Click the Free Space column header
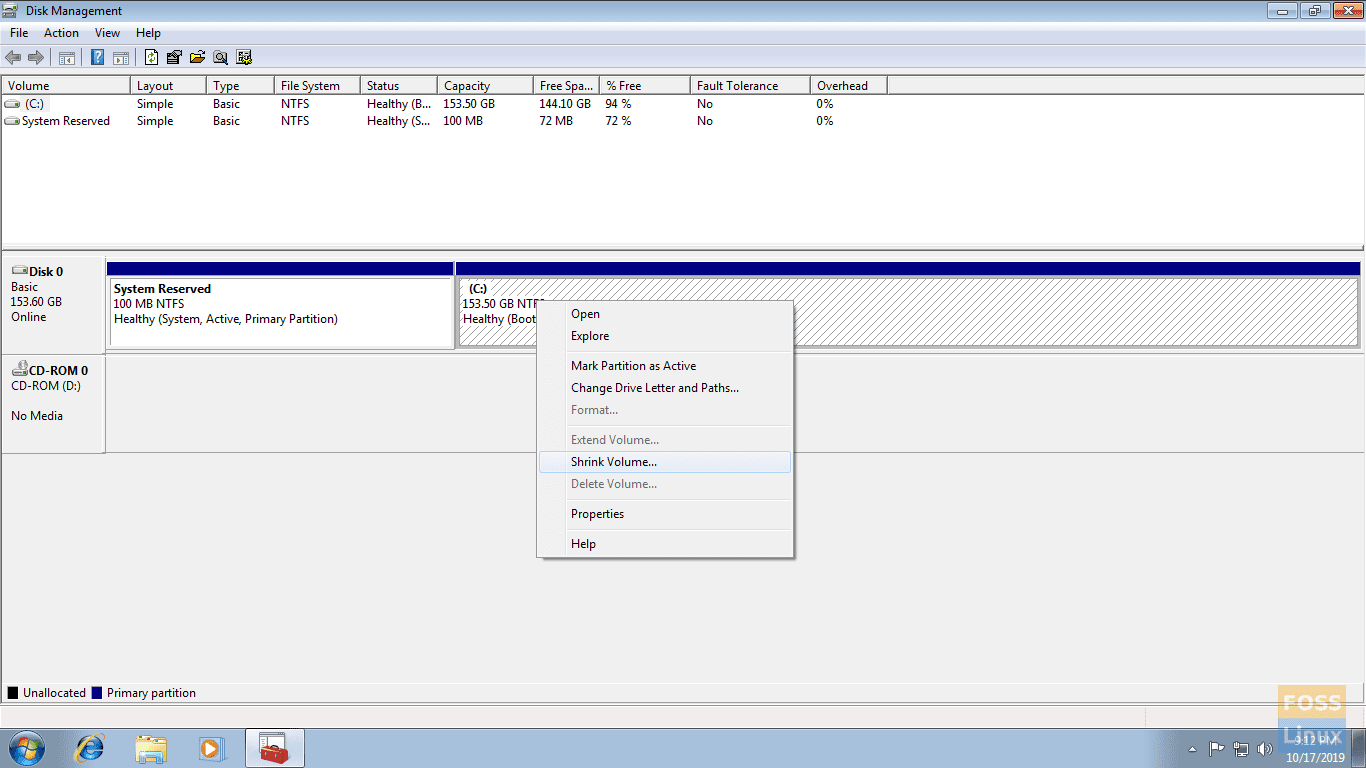 (x=567, y=86)
